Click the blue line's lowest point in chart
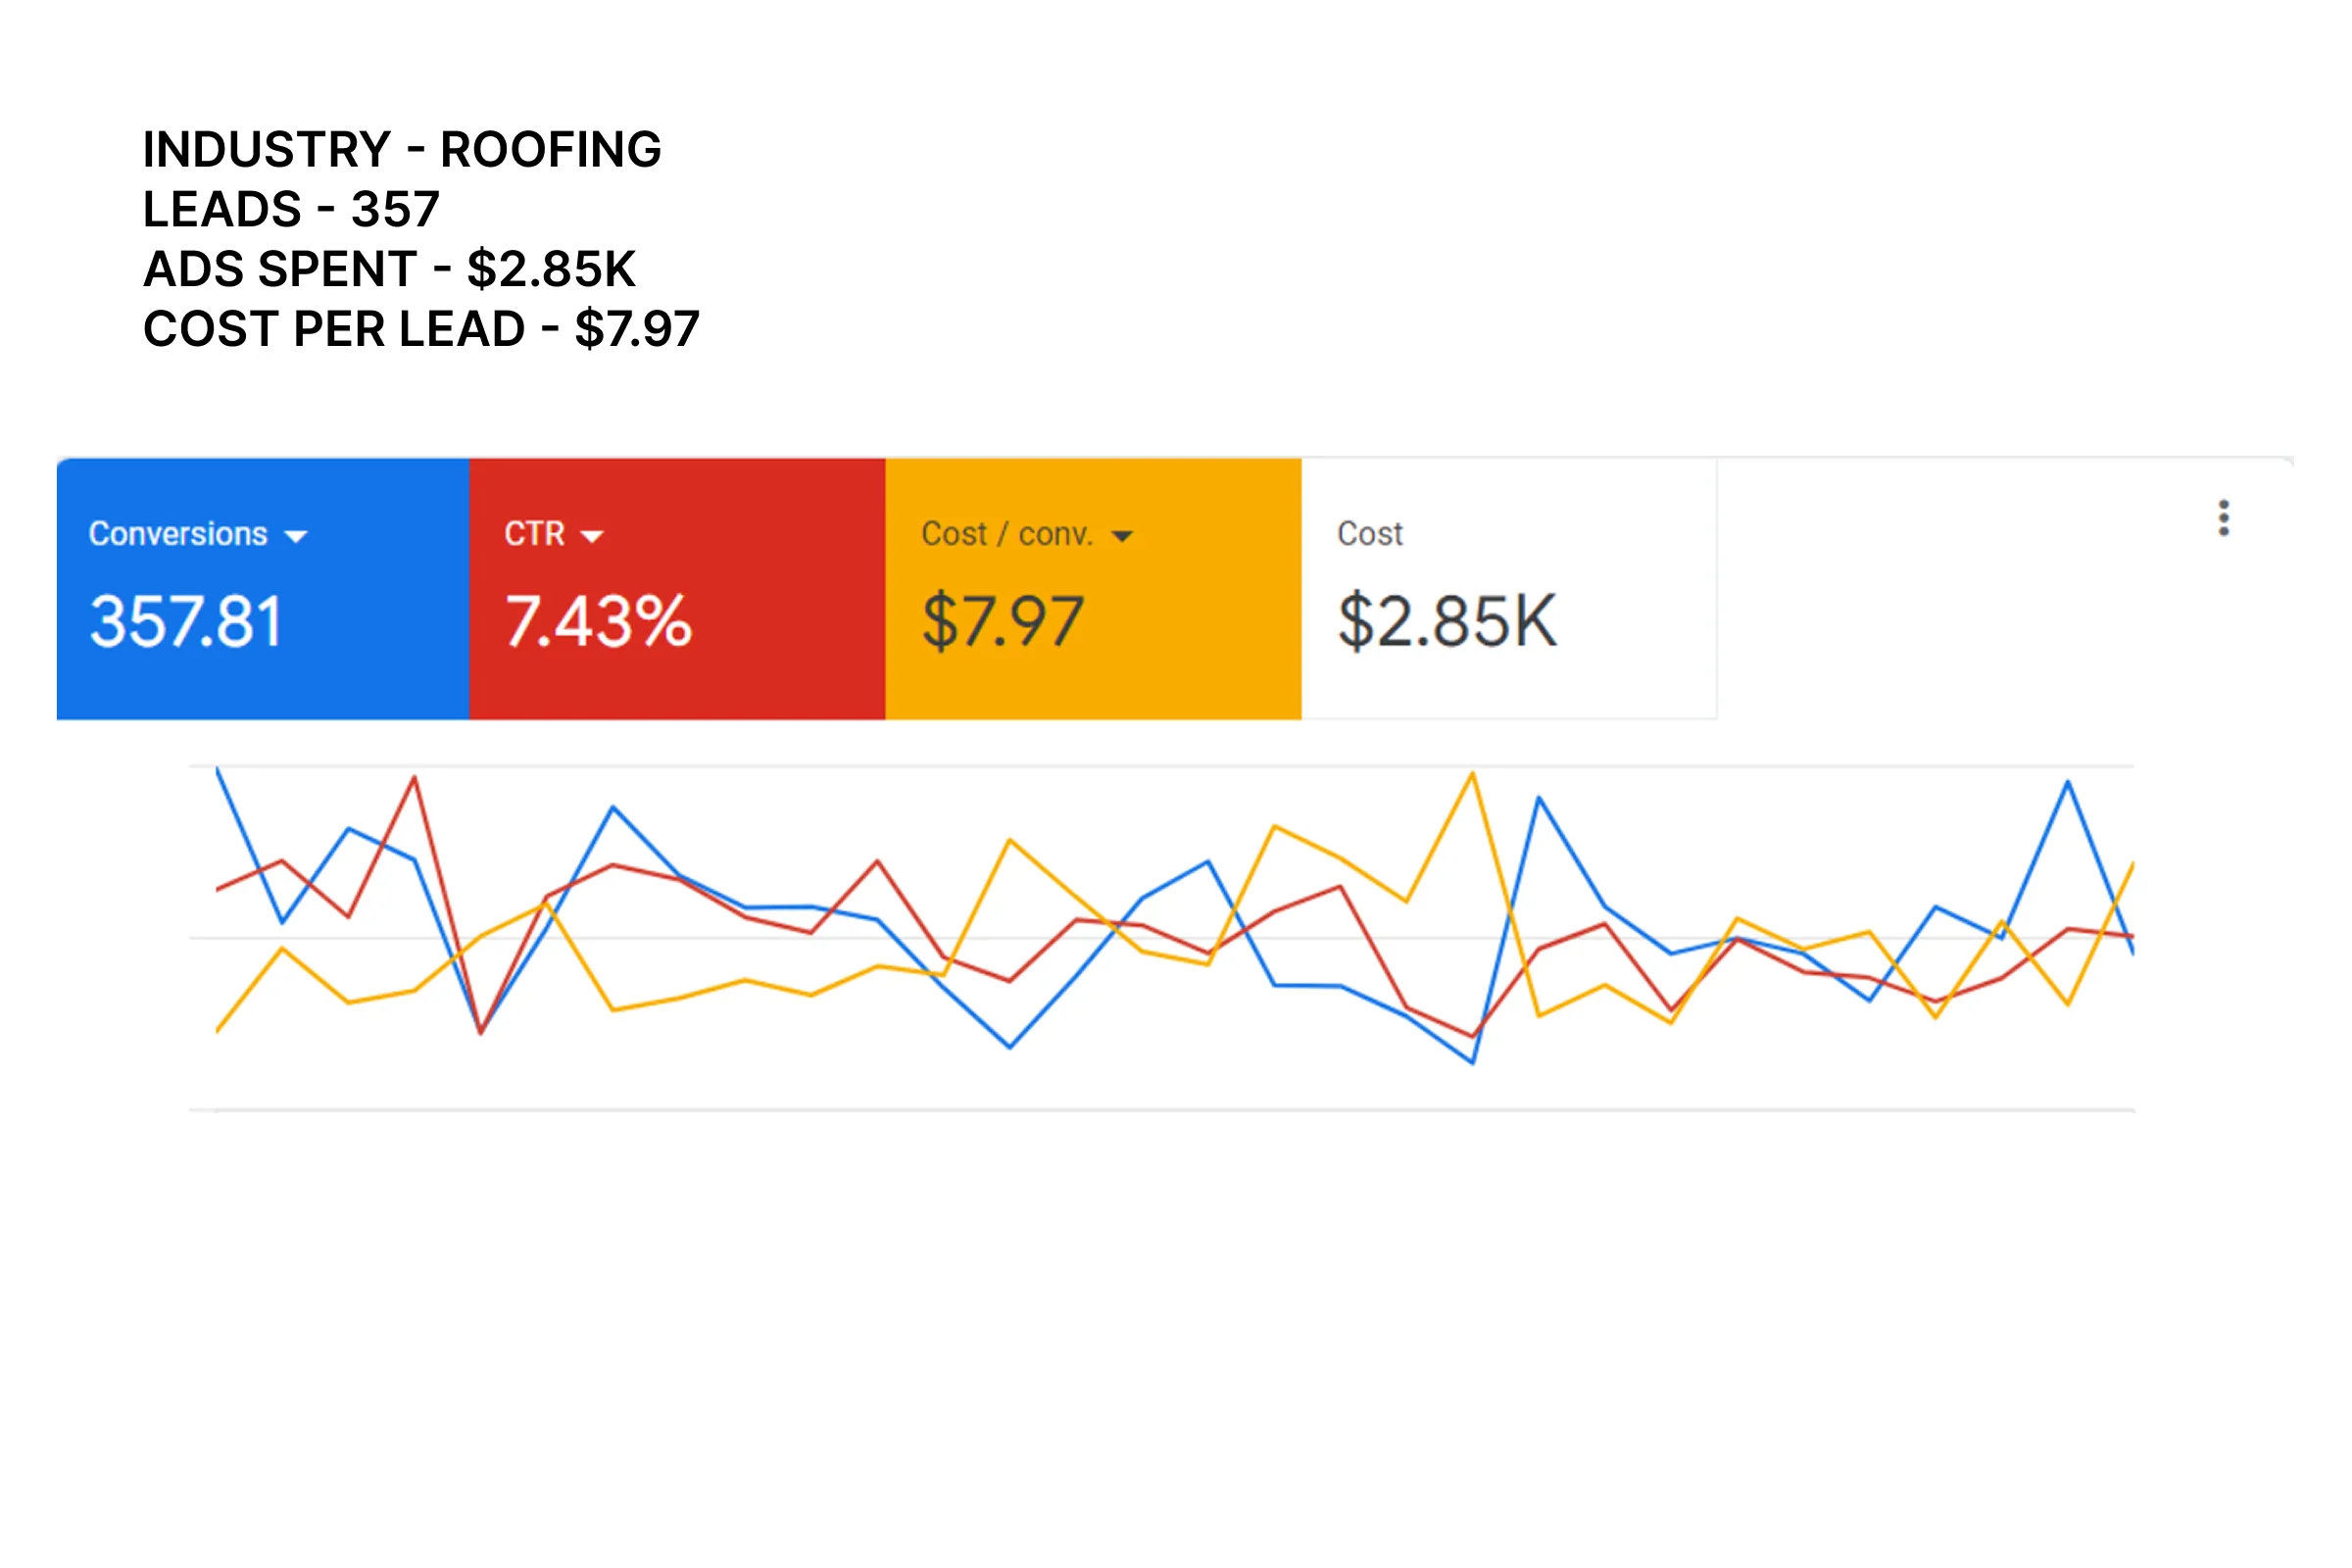The image size is (2352, 1568). (x=1473, y=1062)
